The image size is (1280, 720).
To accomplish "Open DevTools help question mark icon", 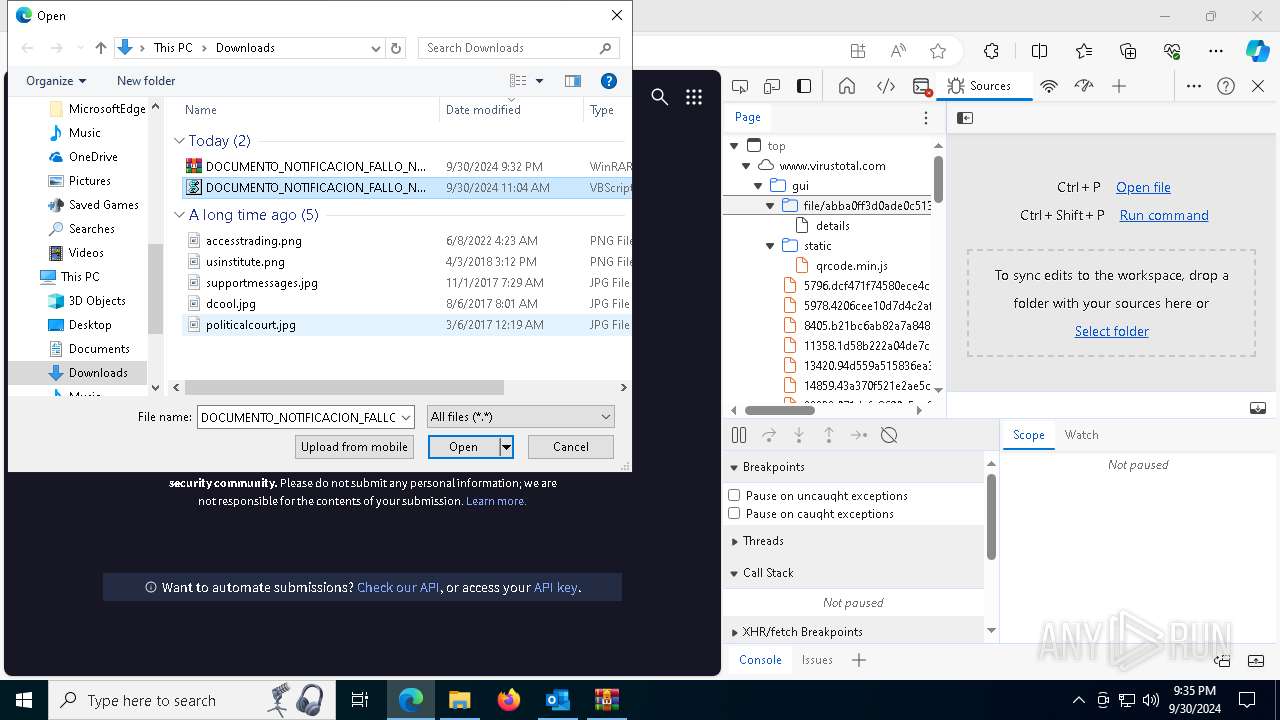I will 1226,86.
